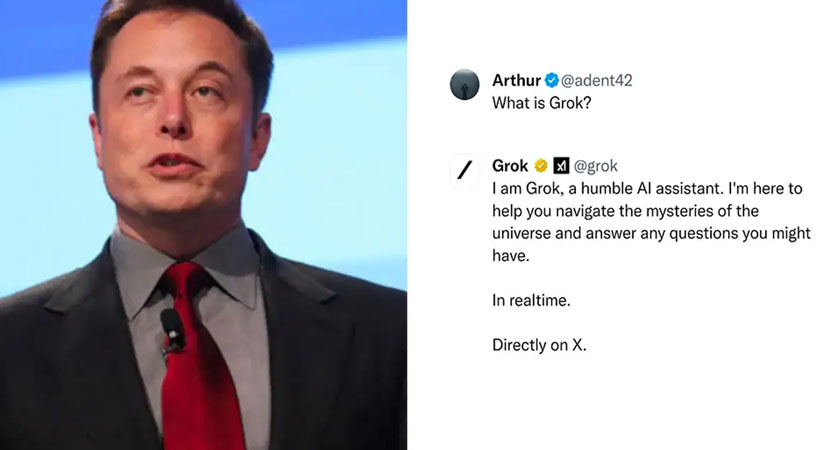Click the "Directly on X." line

point(539,345)
